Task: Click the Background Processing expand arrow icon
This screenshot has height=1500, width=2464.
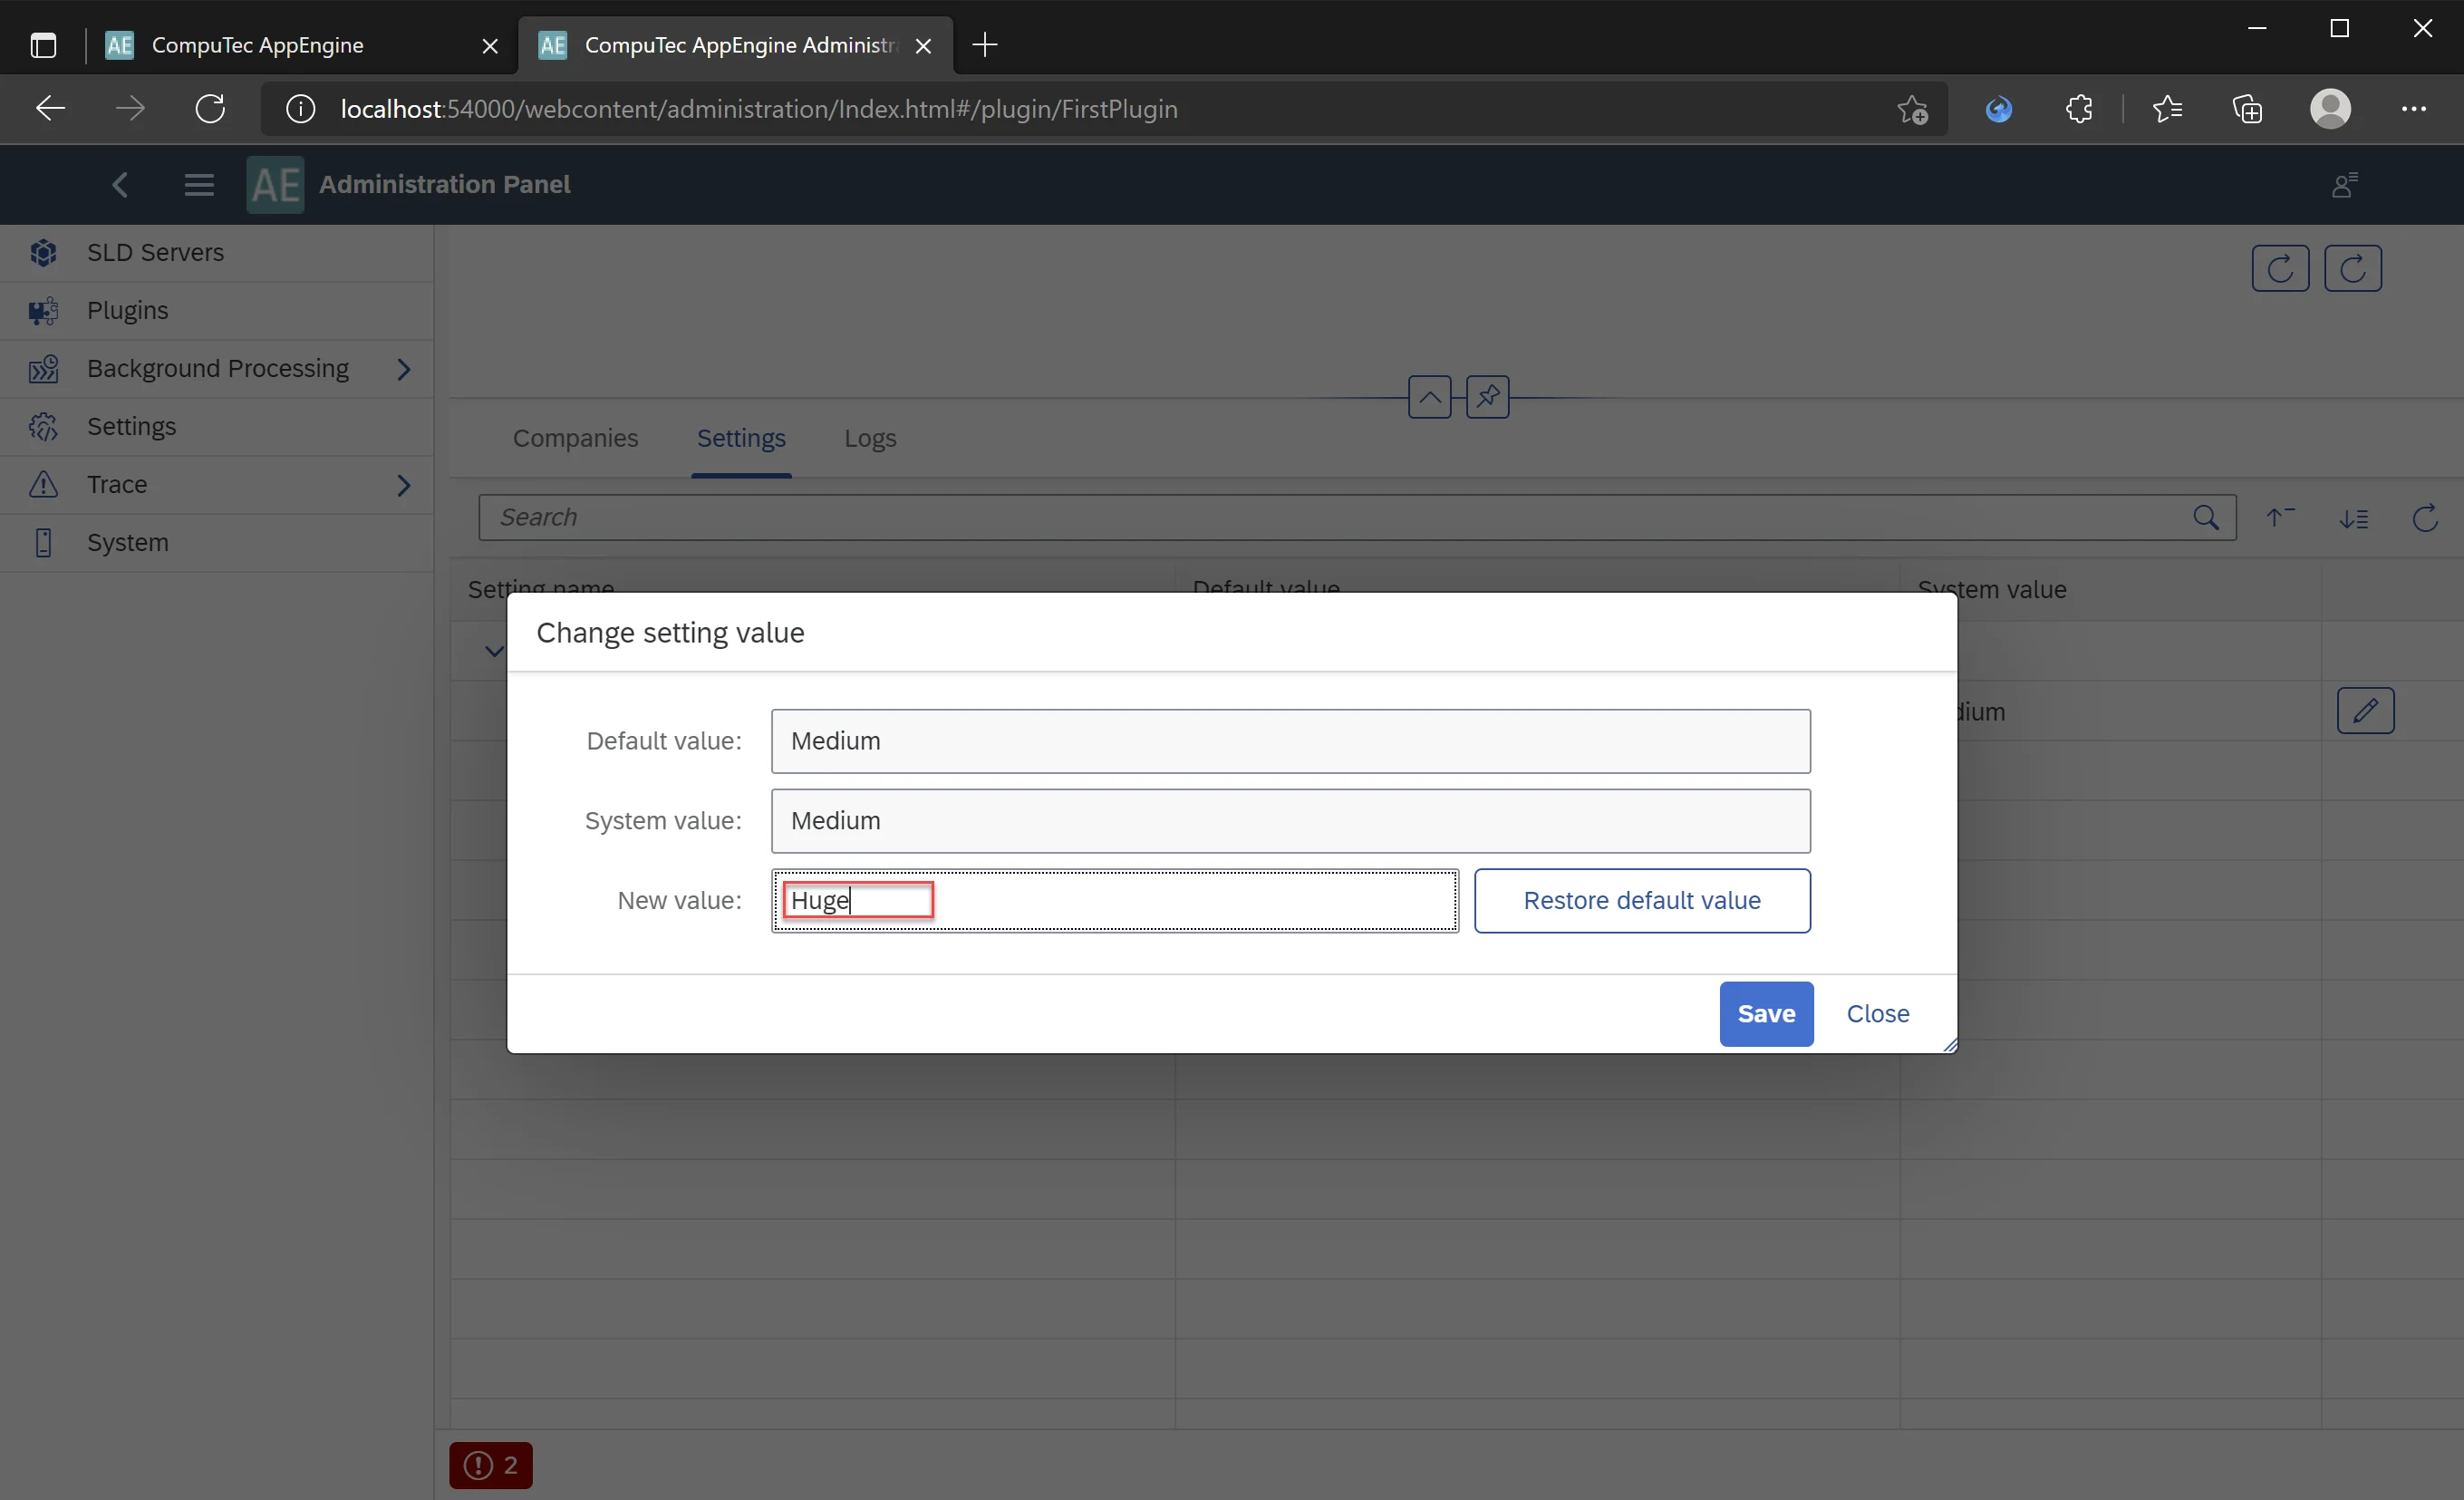Action: point(405,368)
